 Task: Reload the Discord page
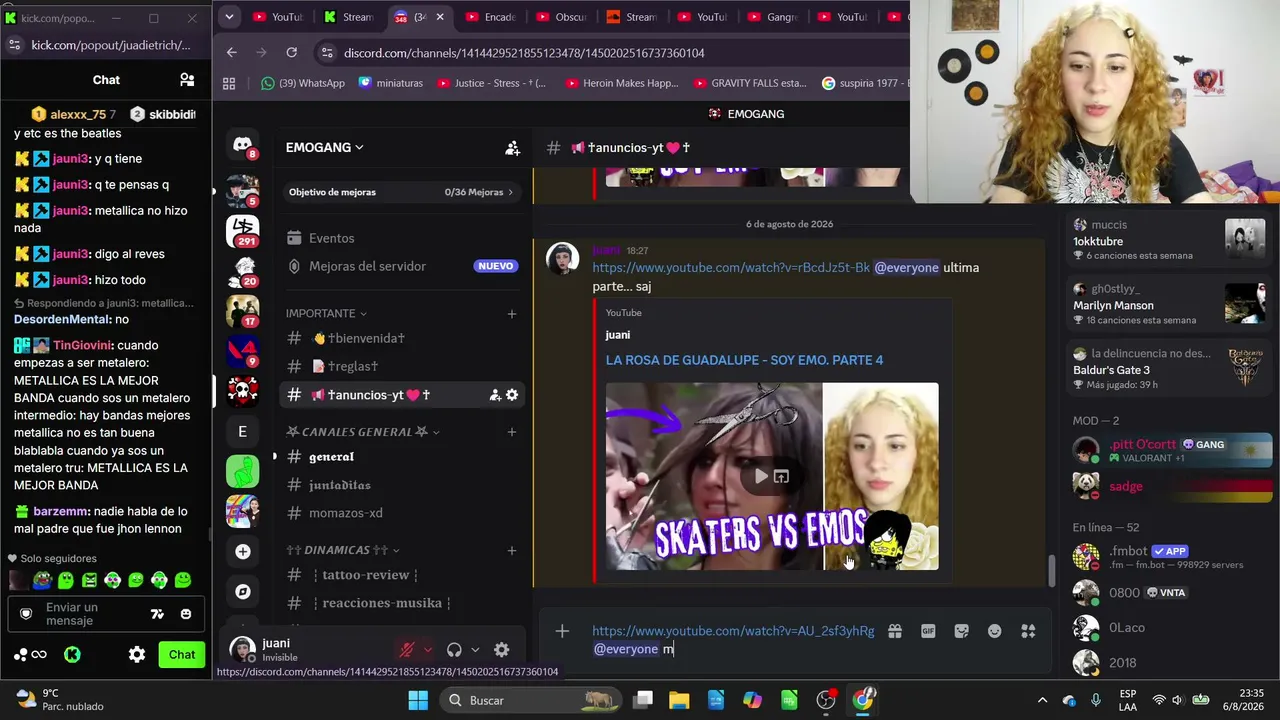coord(291,52)
